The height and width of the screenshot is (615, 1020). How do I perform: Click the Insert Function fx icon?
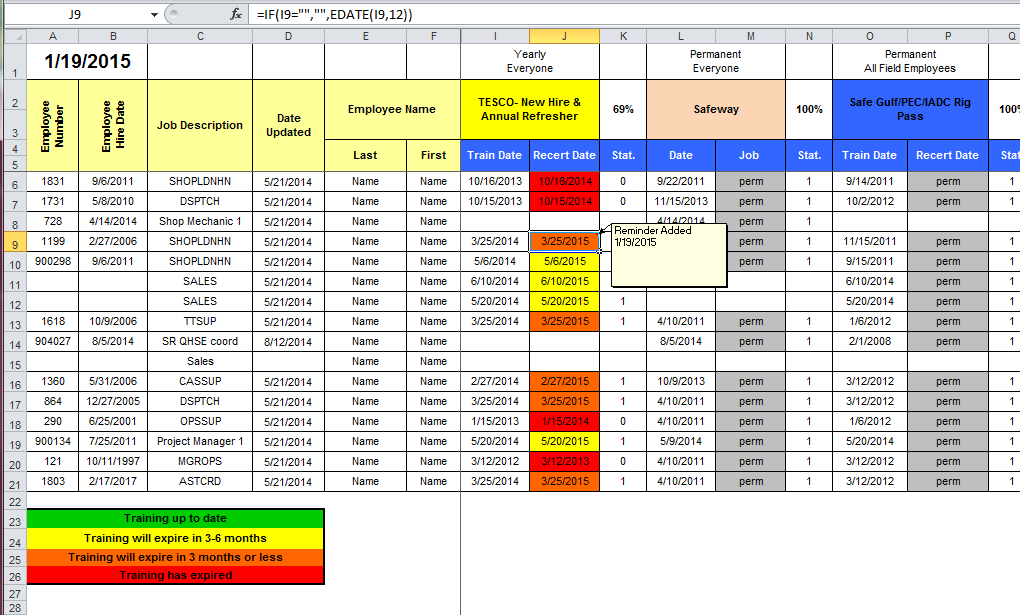(236, 15)
